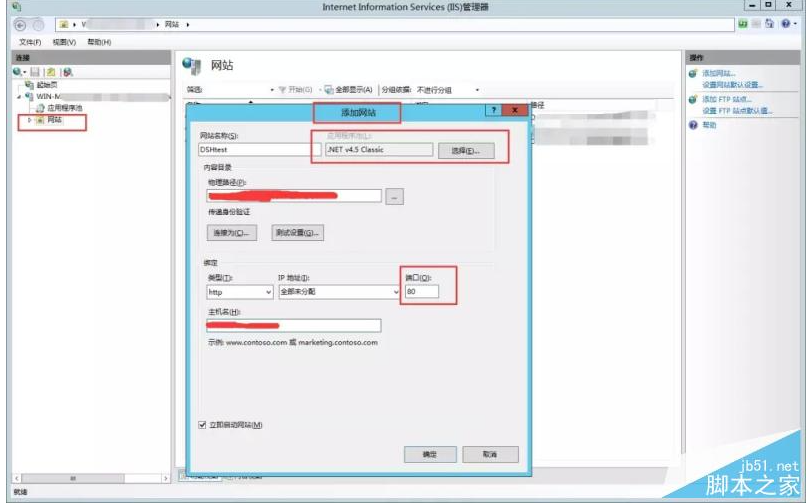Collapse the WIN-M server node arrow
Image resolution: width=809 pixels, height=503 pixels.
(19, 96)
